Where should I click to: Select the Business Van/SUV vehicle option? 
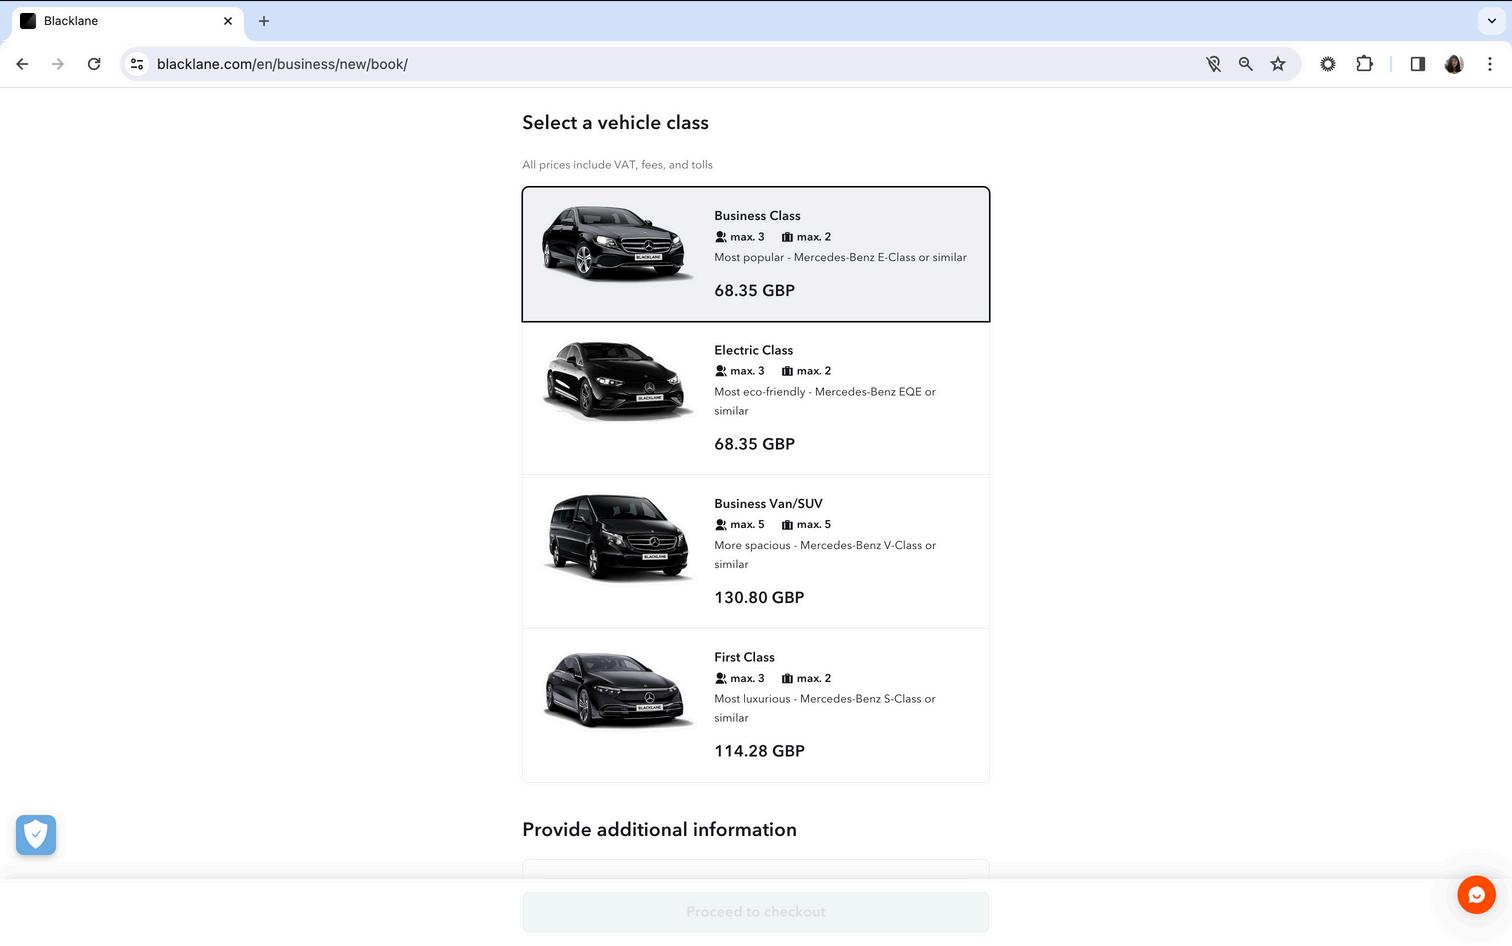pos(756,552)
